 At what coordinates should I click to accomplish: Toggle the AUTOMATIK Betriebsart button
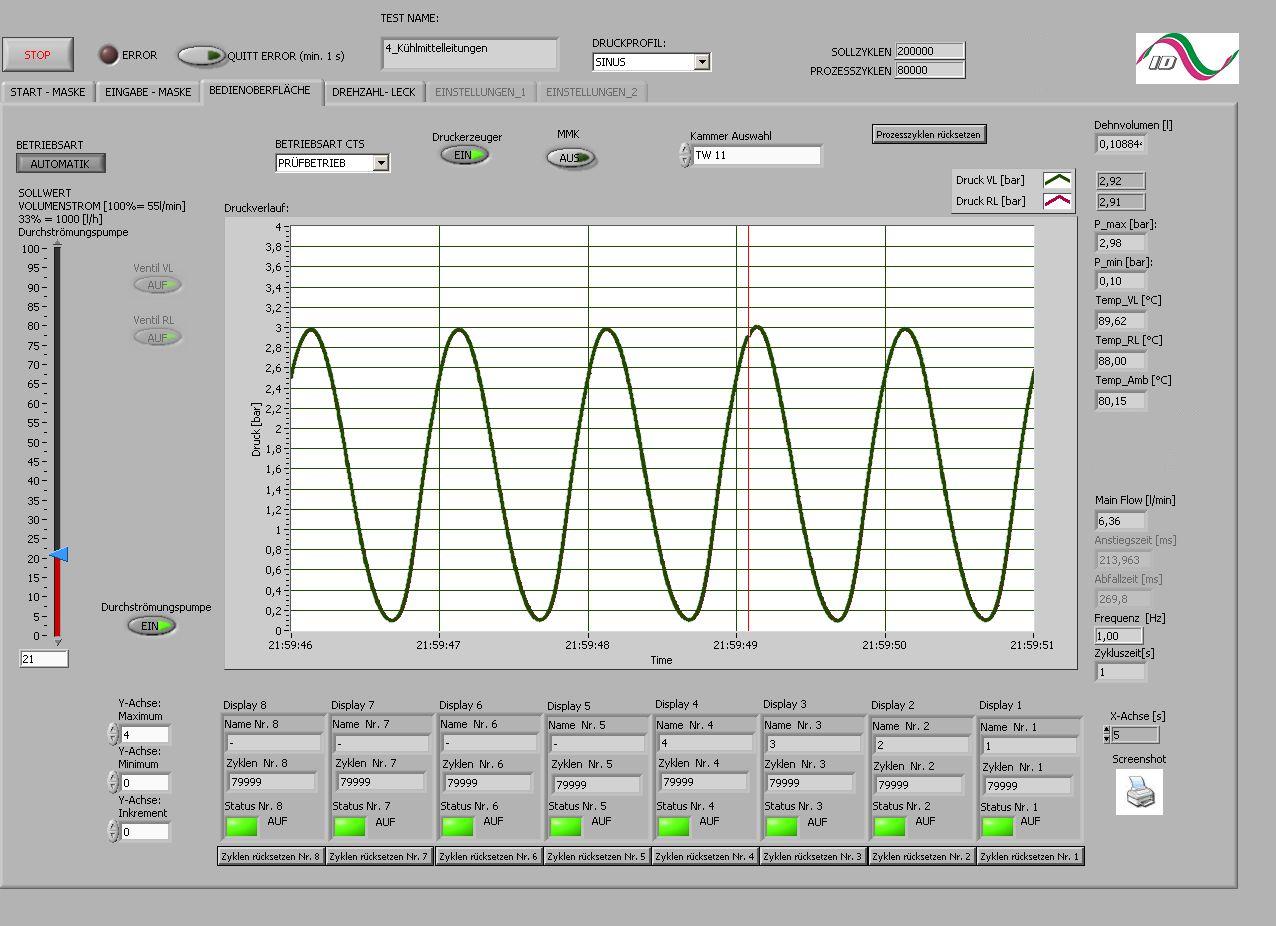(61, 164)
